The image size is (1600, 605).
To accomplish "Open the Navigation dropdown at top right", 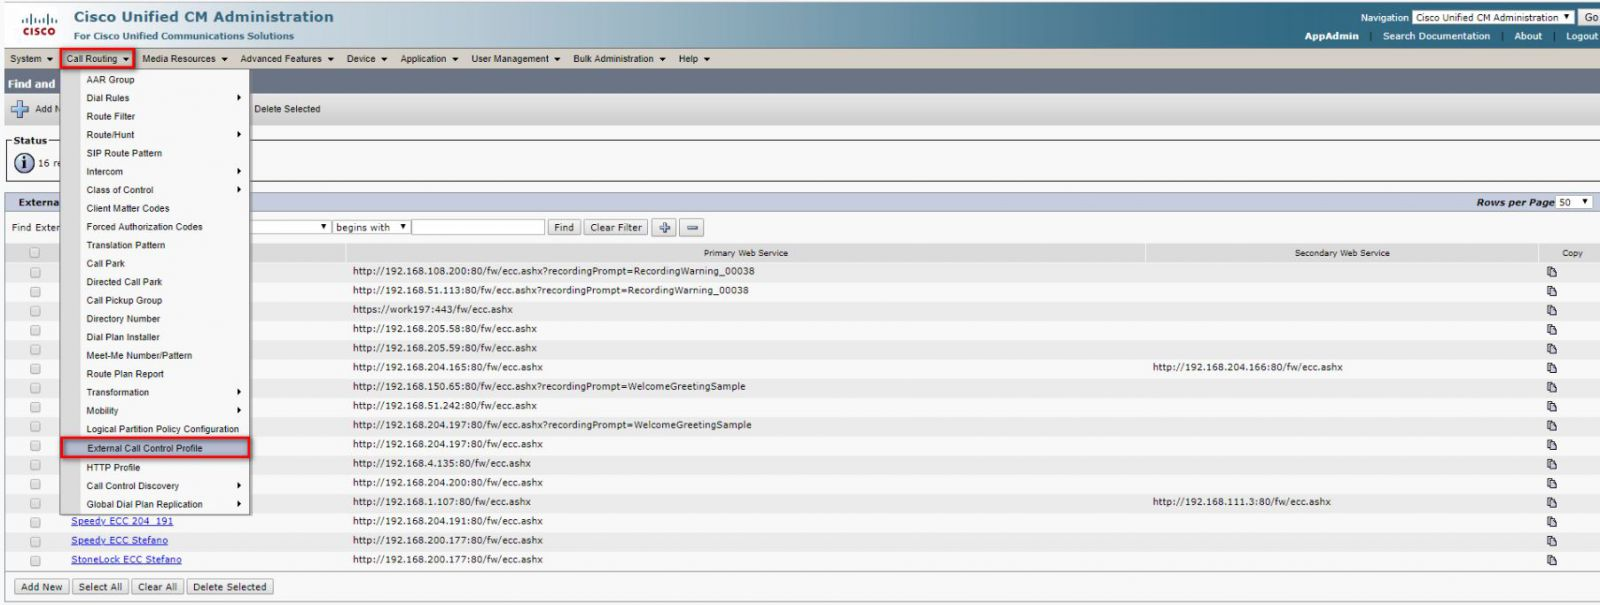I will [x=1492, y=17].
